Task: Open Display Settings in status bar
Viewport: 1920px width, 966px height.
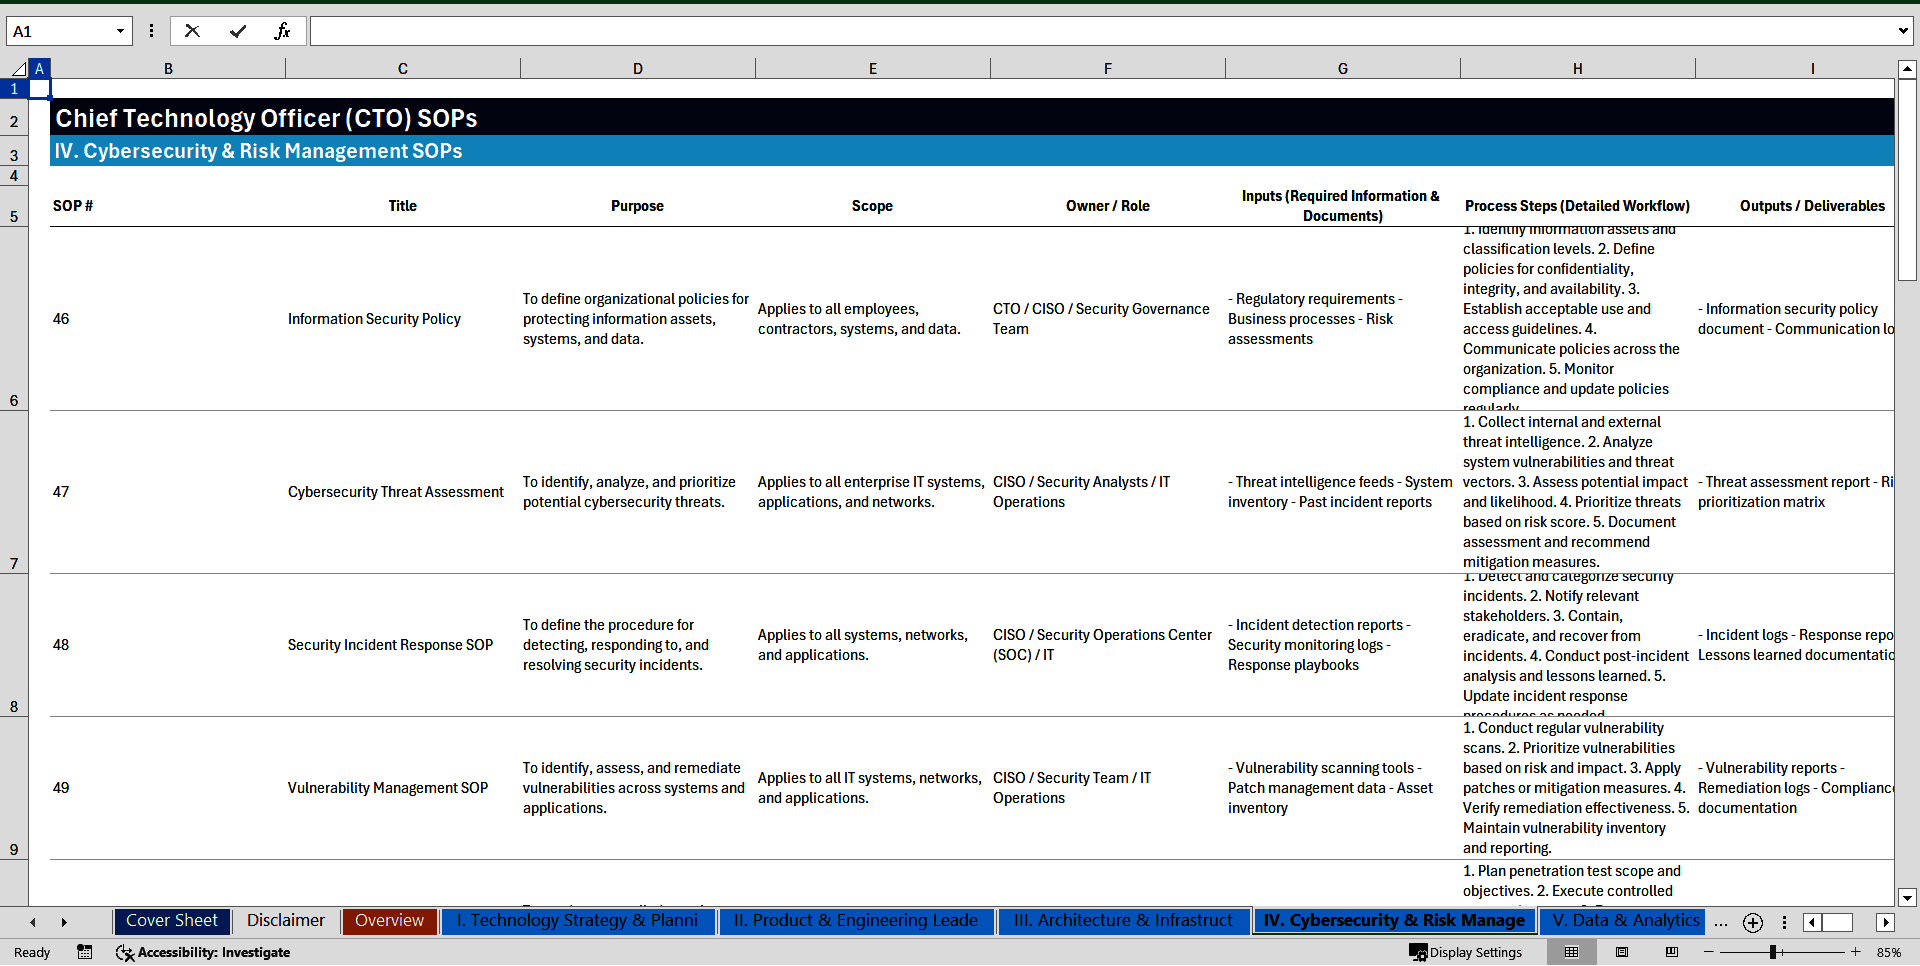Action: 1466,952
